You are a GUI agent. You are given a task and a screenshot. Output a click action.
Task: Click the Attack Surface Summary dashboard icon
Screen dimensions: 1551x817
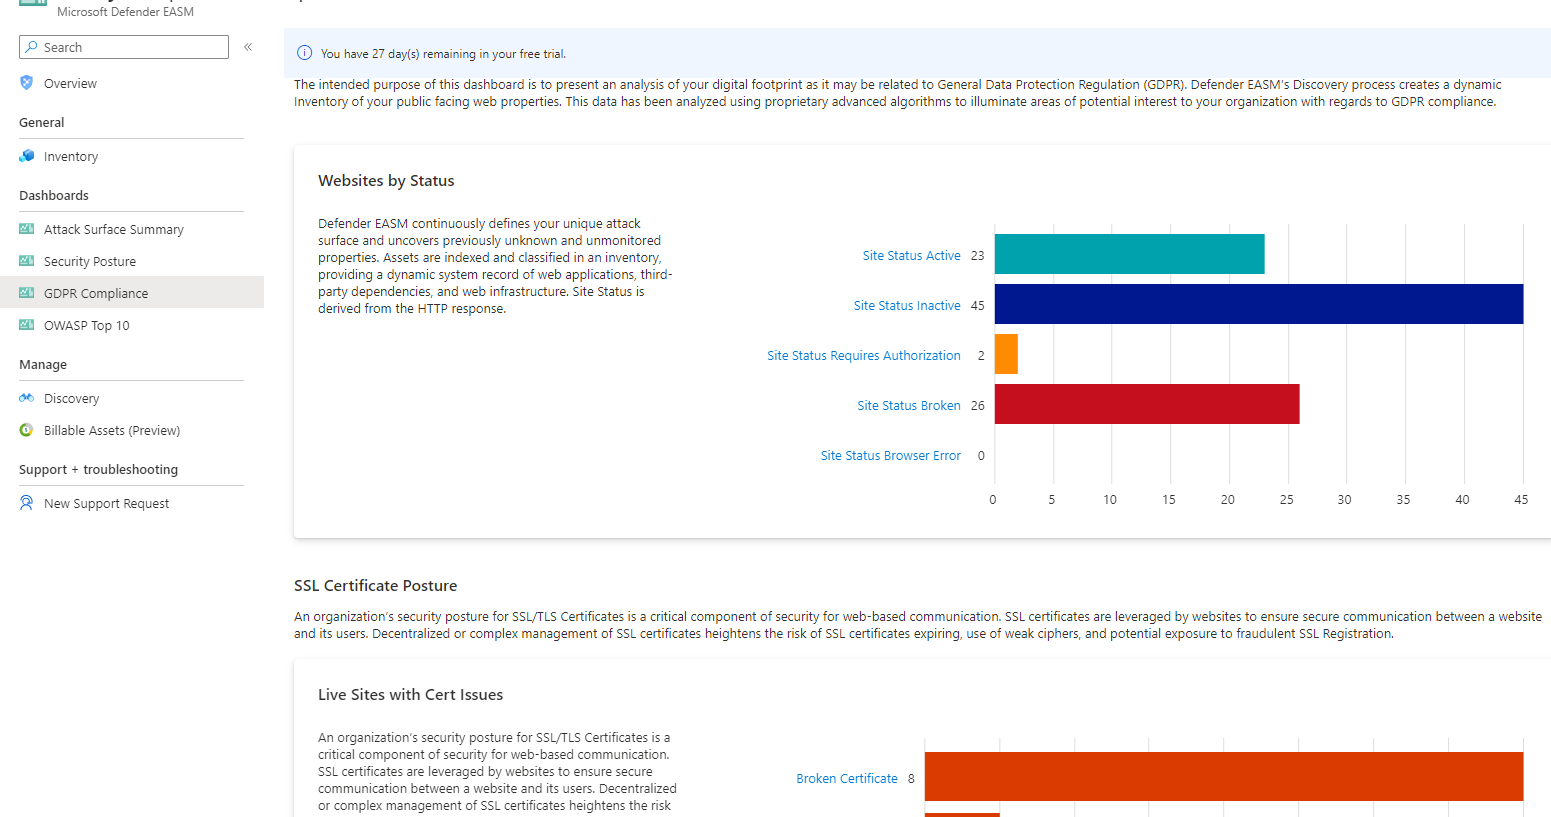point(27,229)
